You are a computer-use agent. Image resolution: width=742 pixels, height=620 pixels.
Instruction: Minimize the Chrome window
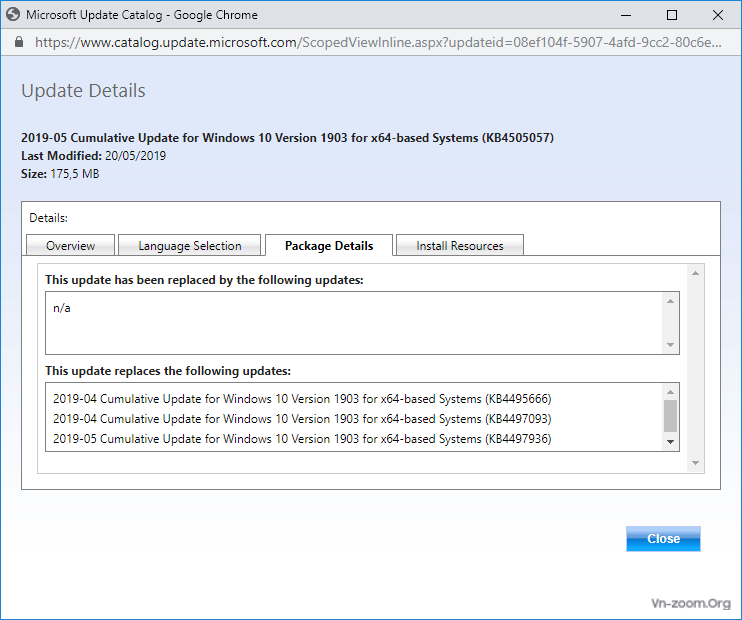tap(626, 15)
